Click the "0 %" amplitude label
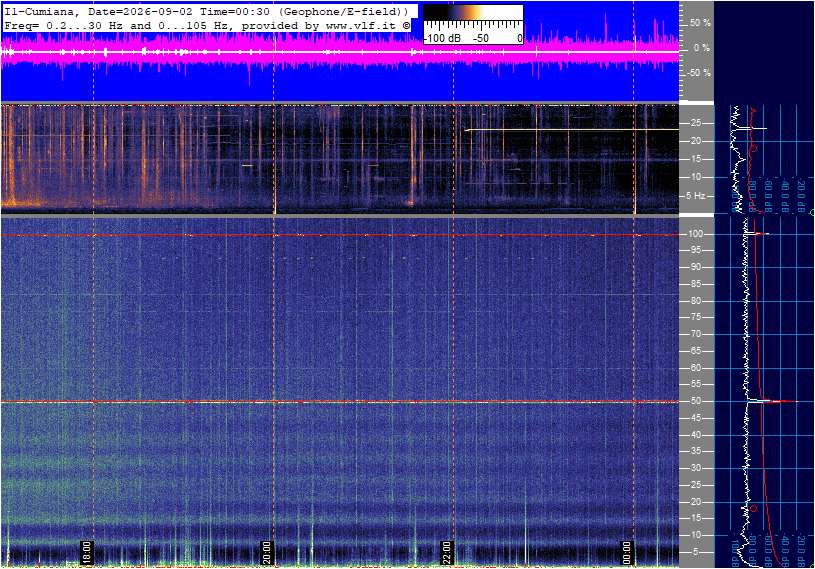815x569 pixels. point(702,48)
